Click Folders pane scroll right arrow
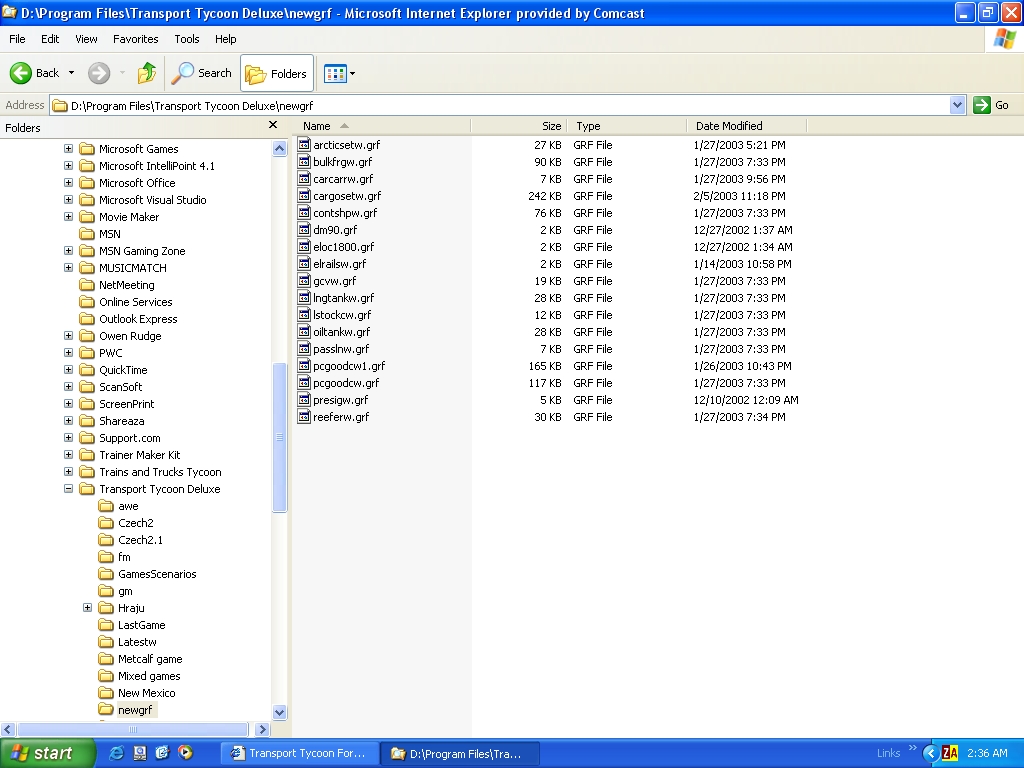1024x768 pixels. [263, 729]
